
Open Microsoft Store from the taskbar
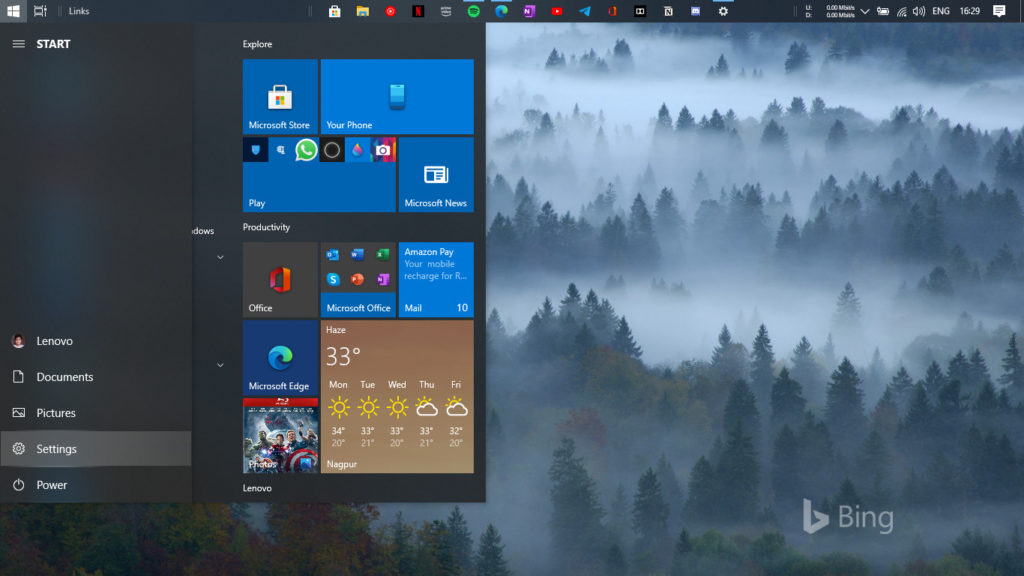[x=334, y=11]
